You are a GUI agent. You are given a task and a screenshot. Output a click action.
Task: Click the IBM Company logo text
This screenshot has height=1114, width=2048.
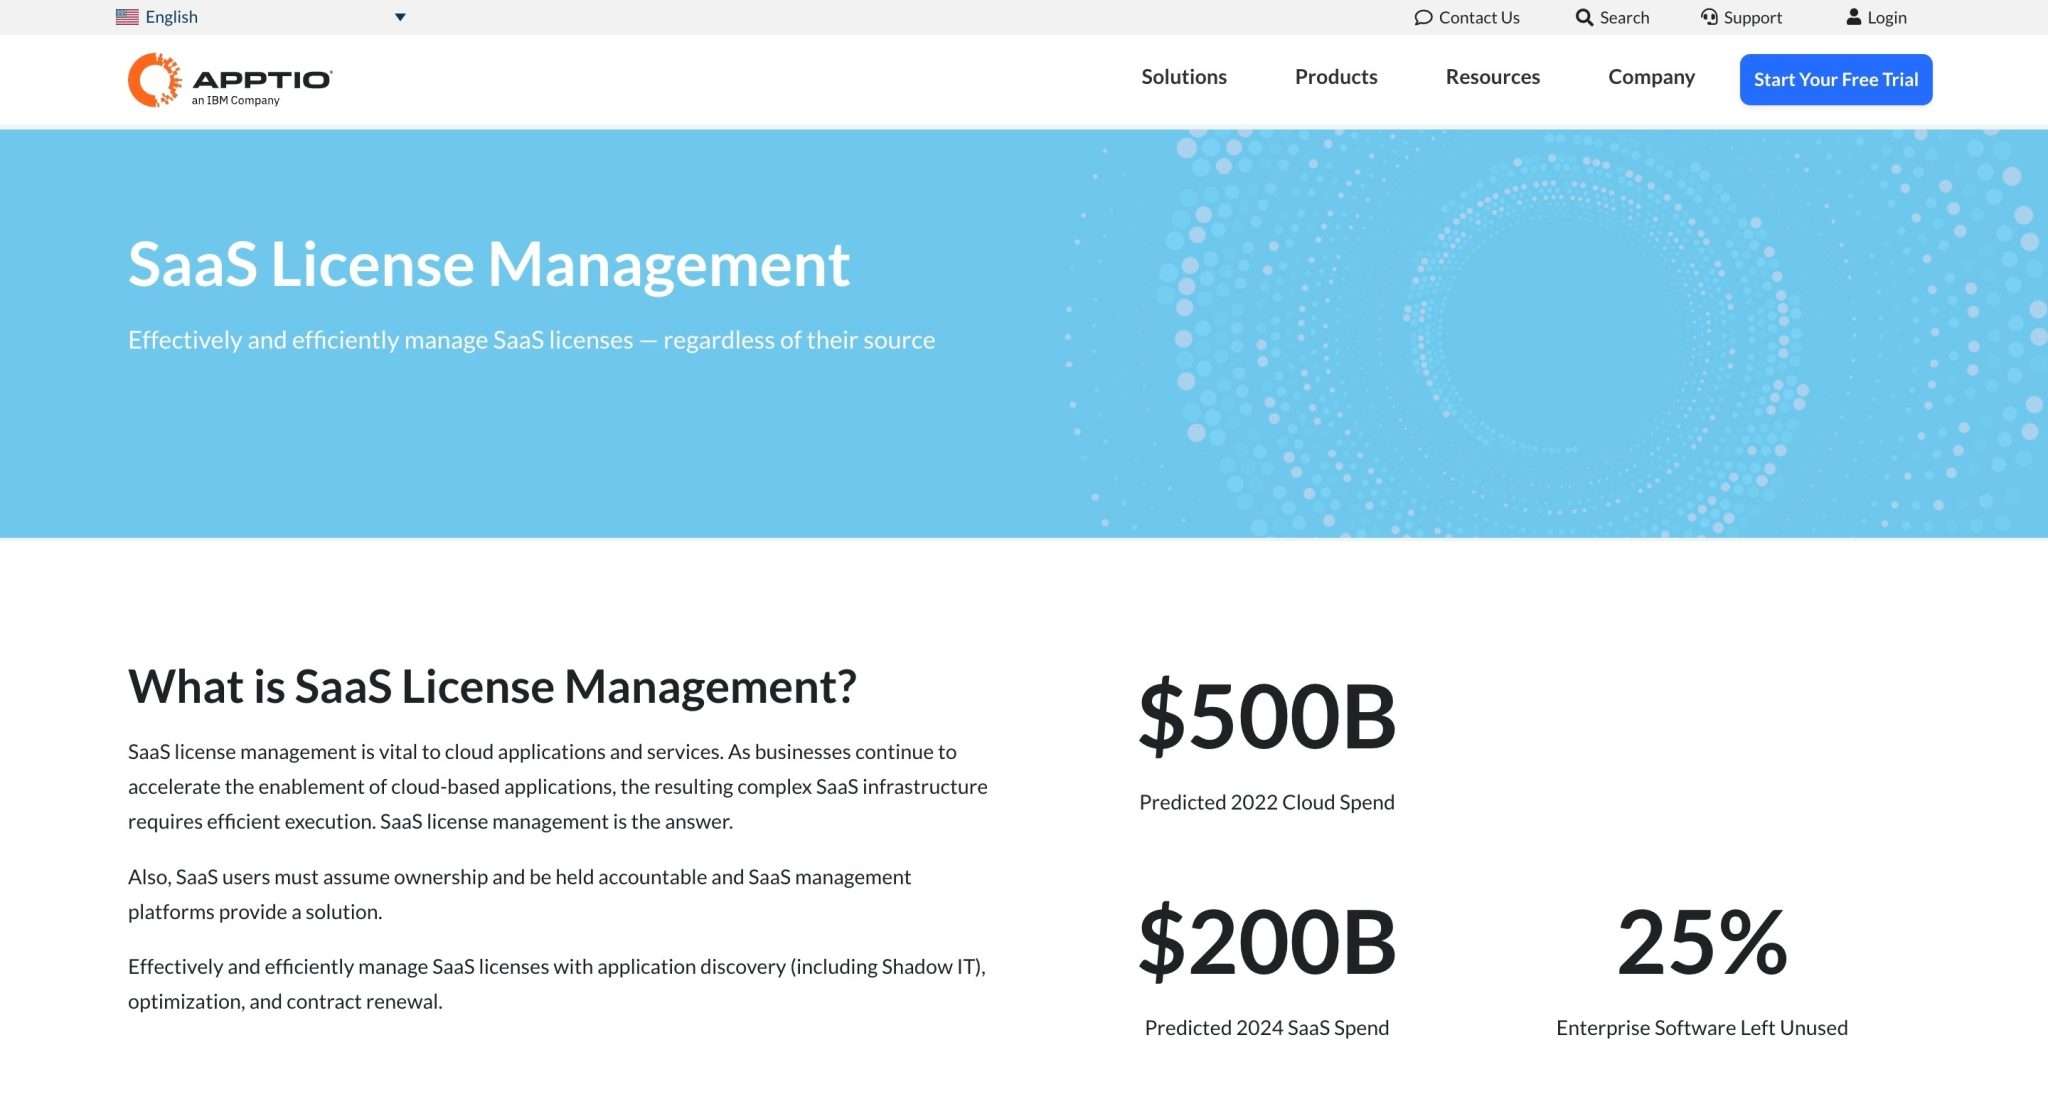pos(236,100)
